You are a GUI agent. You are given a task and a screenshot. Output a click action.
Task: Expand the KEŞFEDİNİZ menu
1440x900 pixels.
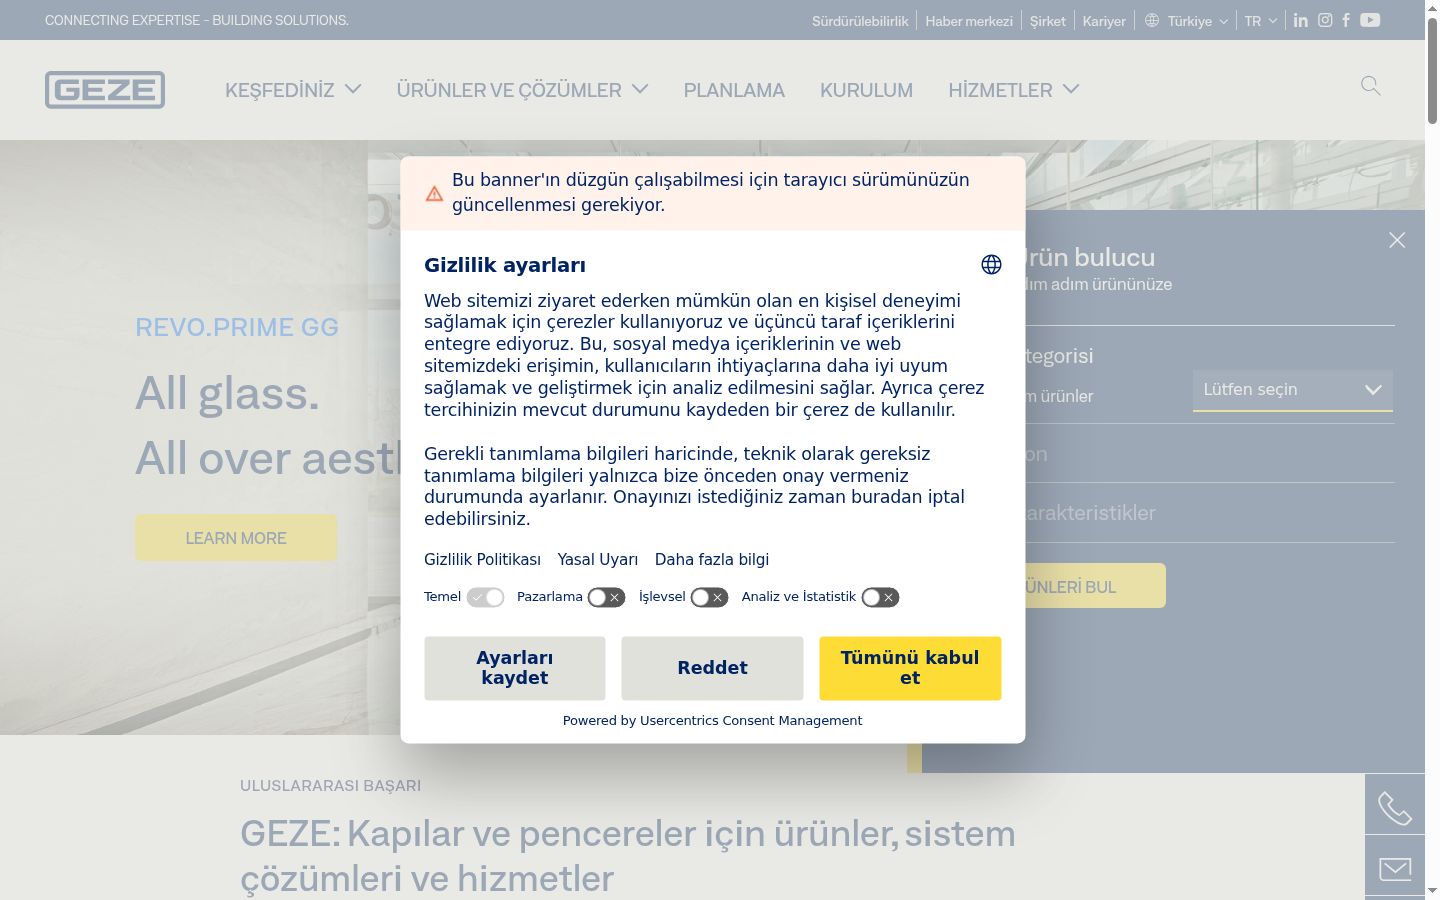click(293, 90)
